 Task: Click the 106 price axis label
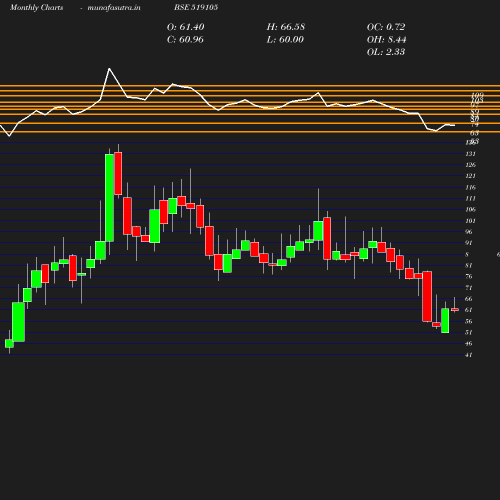click(x=470, y=210)
